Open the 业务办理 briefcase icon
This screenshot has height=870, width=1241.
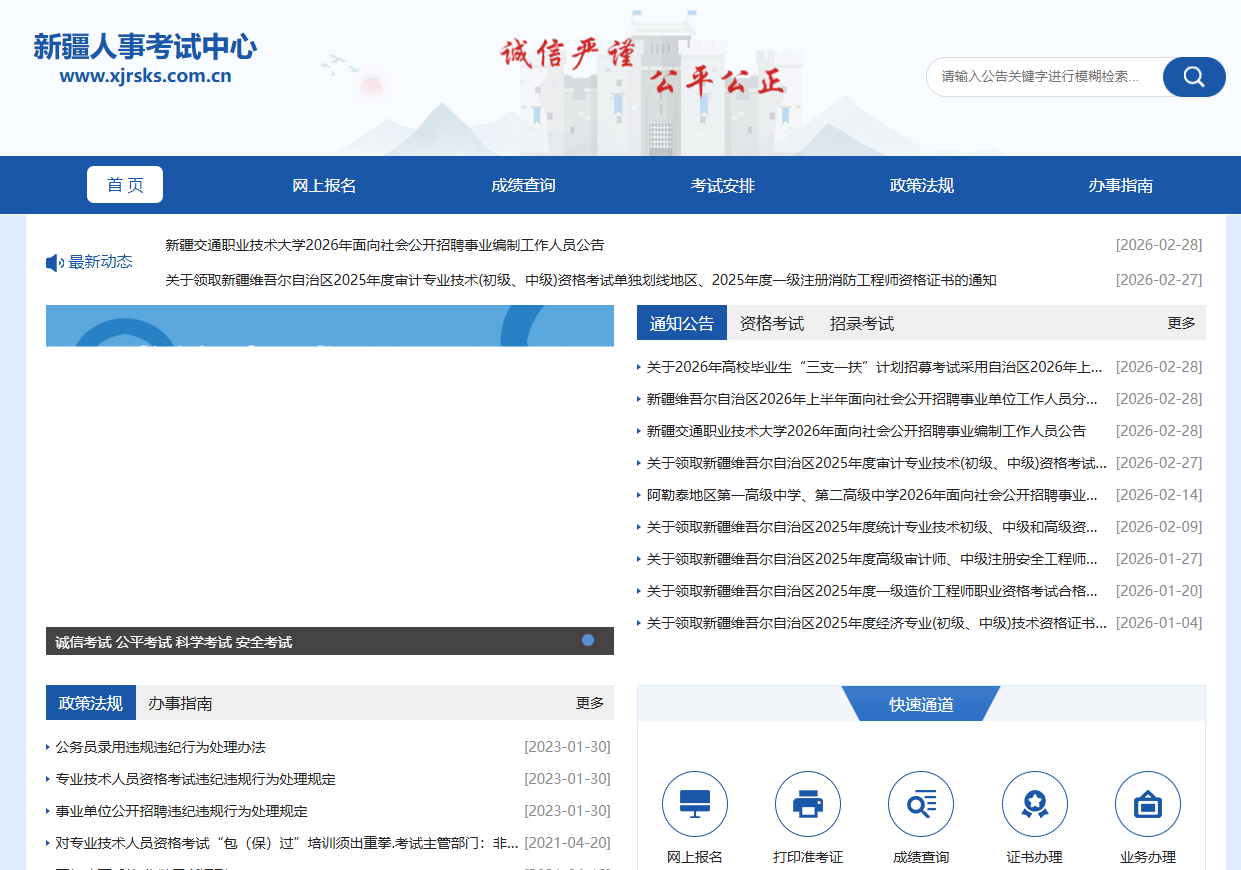pos(1147,804)
